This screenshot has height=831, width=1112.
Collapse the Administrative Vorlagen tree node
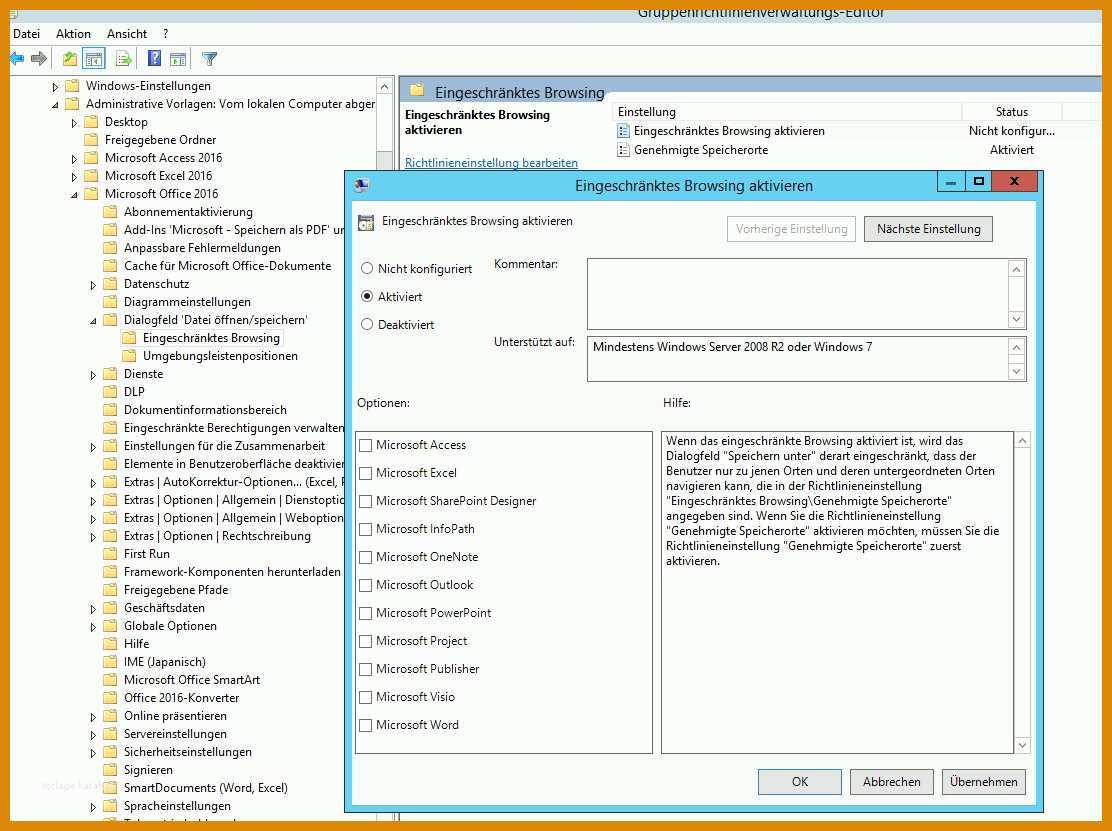[x=55, y=105]
